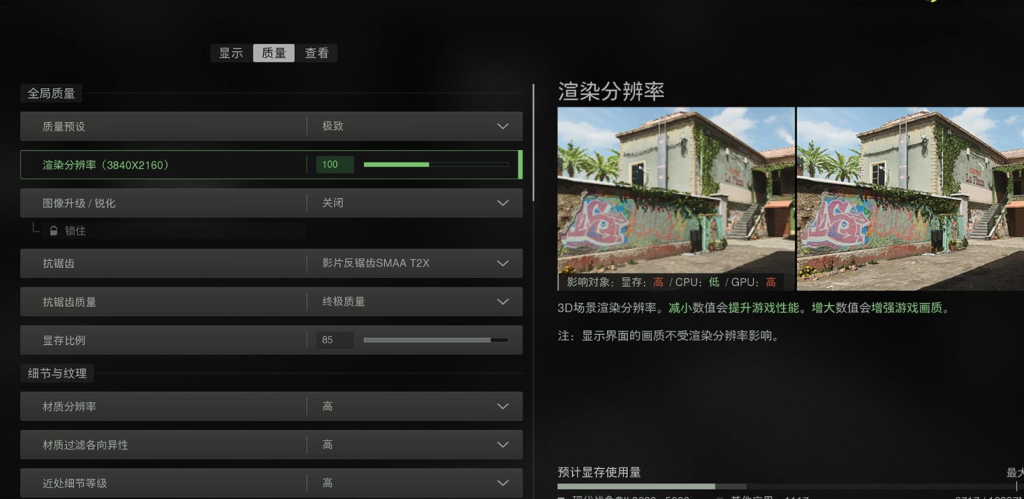Open the 材质分辨率 dropdown

[x=502, y=406]
